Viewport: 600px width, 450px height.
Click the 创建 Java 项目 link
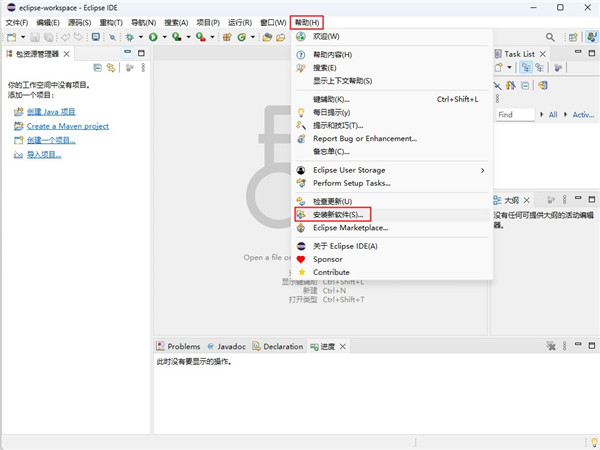point(51,112)
